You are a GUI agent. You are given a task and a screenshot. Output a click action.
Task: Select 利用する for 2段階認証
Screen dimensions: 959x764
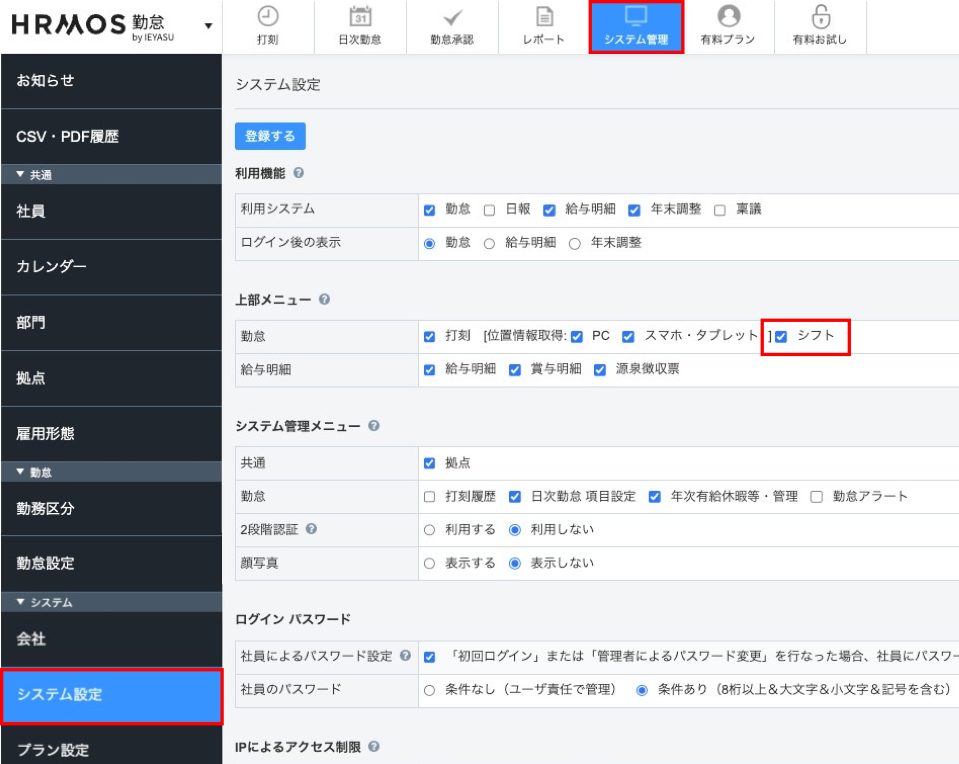tap(430, 530)
